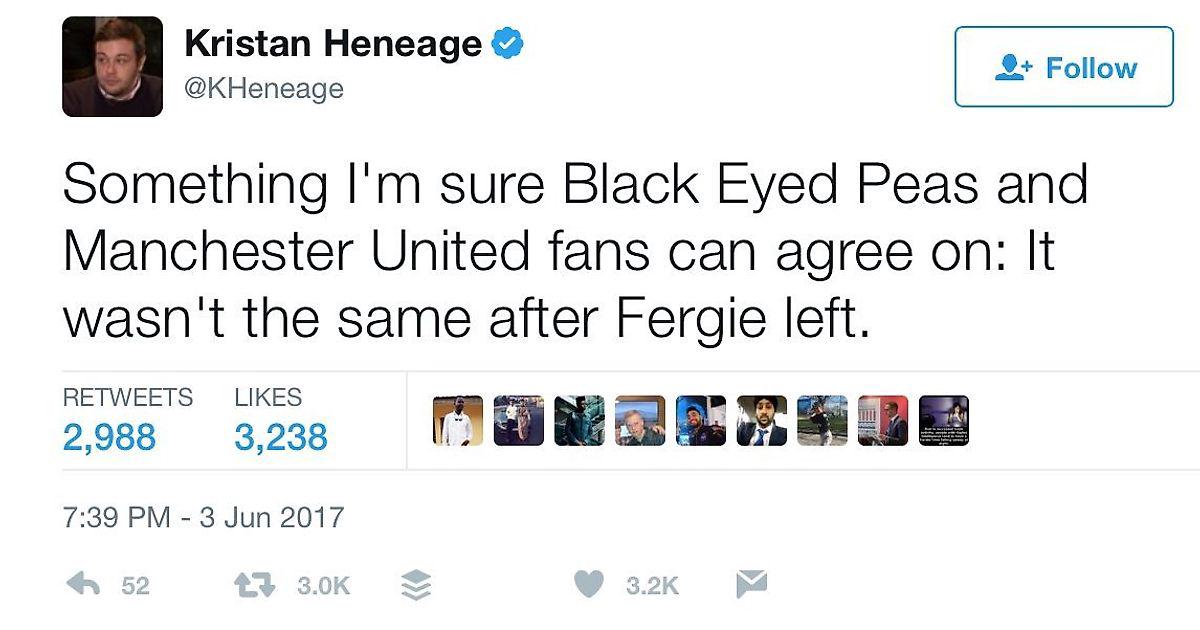This screenshot has height=630, width=1200.
Task: Open liker avatar showing a couple standing
Action: click(x=519, y=420)
